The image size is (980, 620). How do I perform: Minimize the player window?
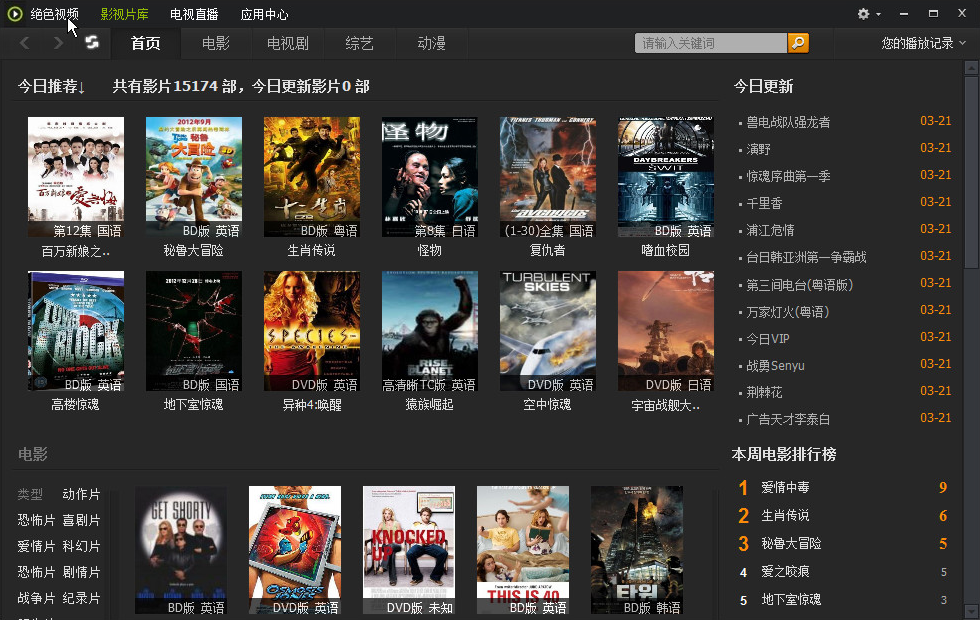(903, 14)
